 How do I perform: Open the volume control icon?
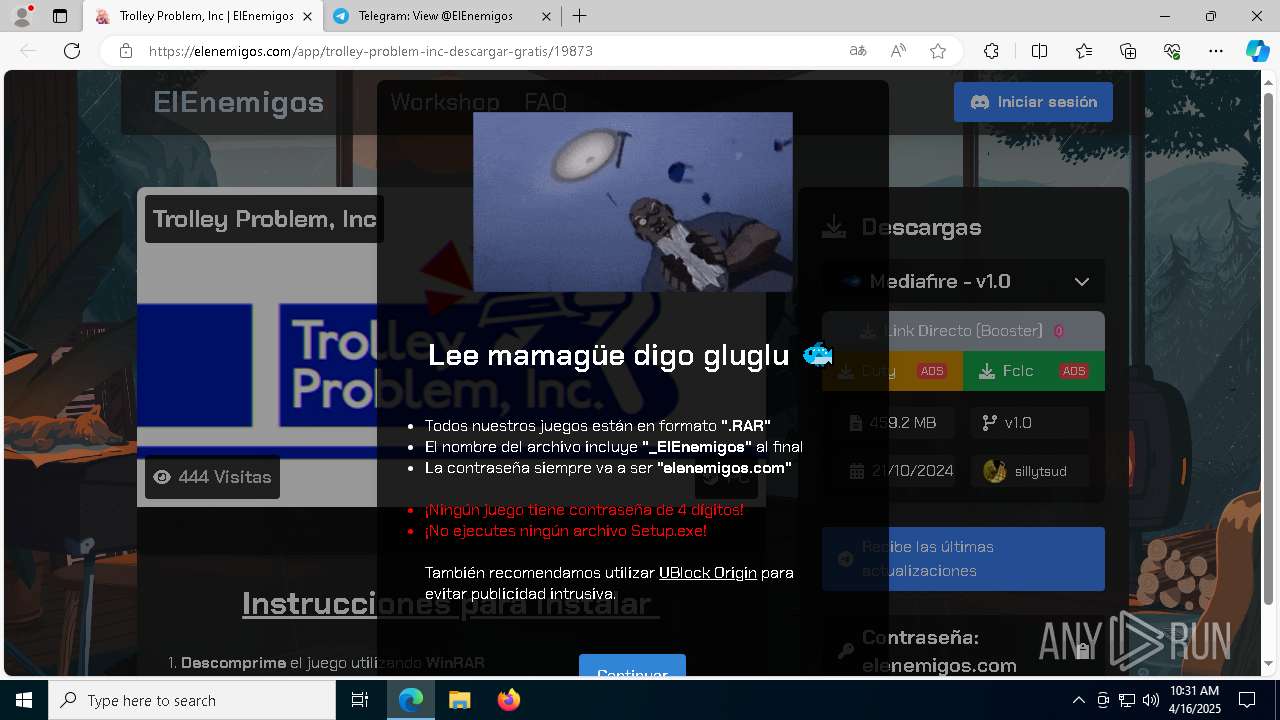click(x=1151, y=700)
